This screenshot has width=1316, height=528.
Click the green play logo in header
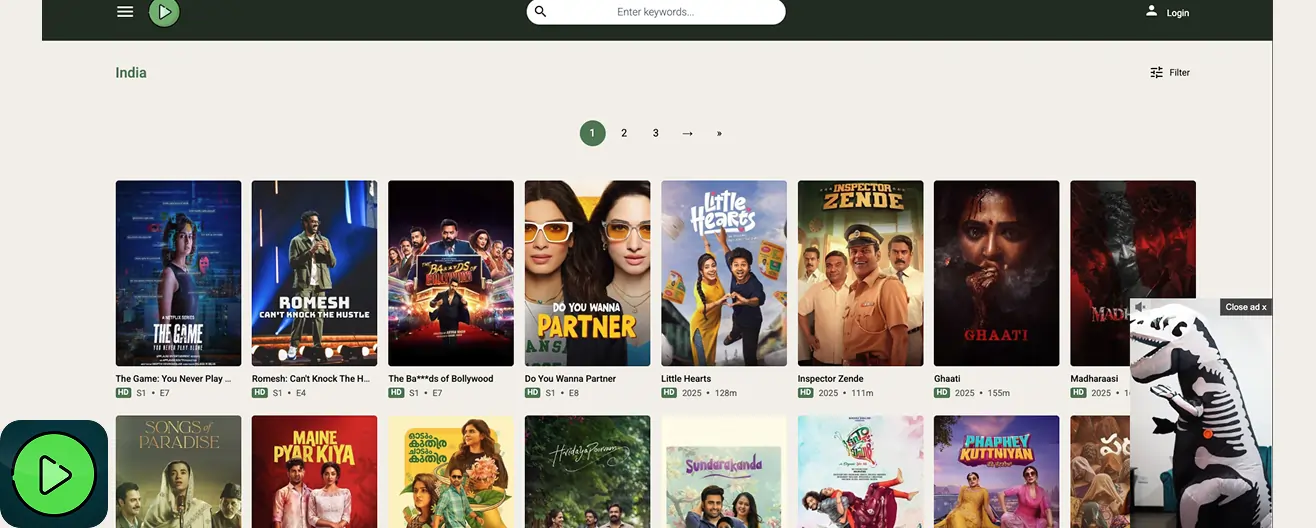pyautogui.click(x=164, y=12)
